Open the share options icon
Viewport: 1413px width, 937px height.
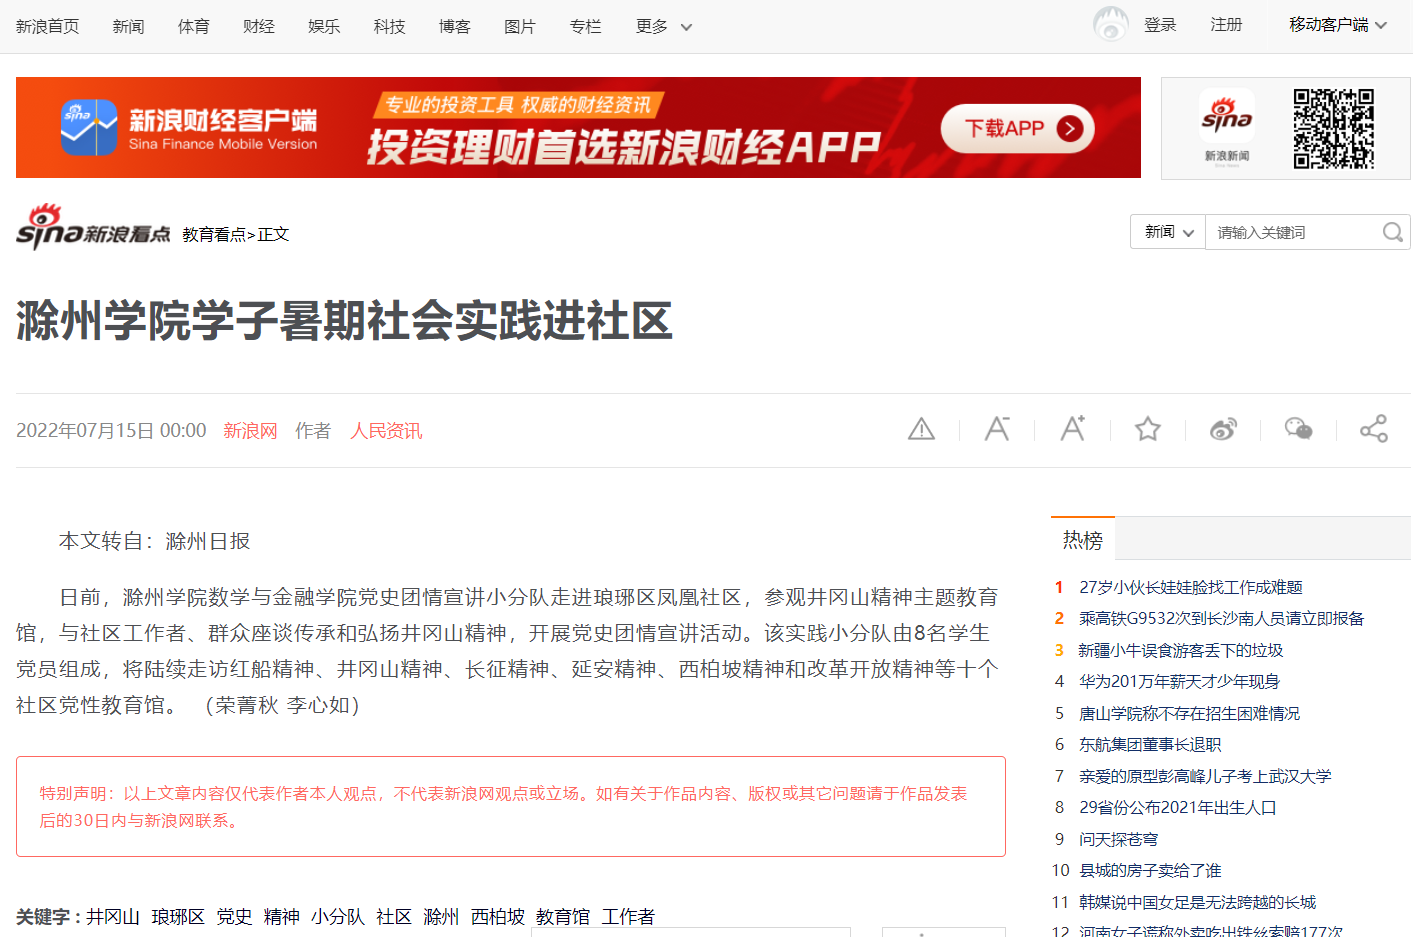click(1373, 429)
